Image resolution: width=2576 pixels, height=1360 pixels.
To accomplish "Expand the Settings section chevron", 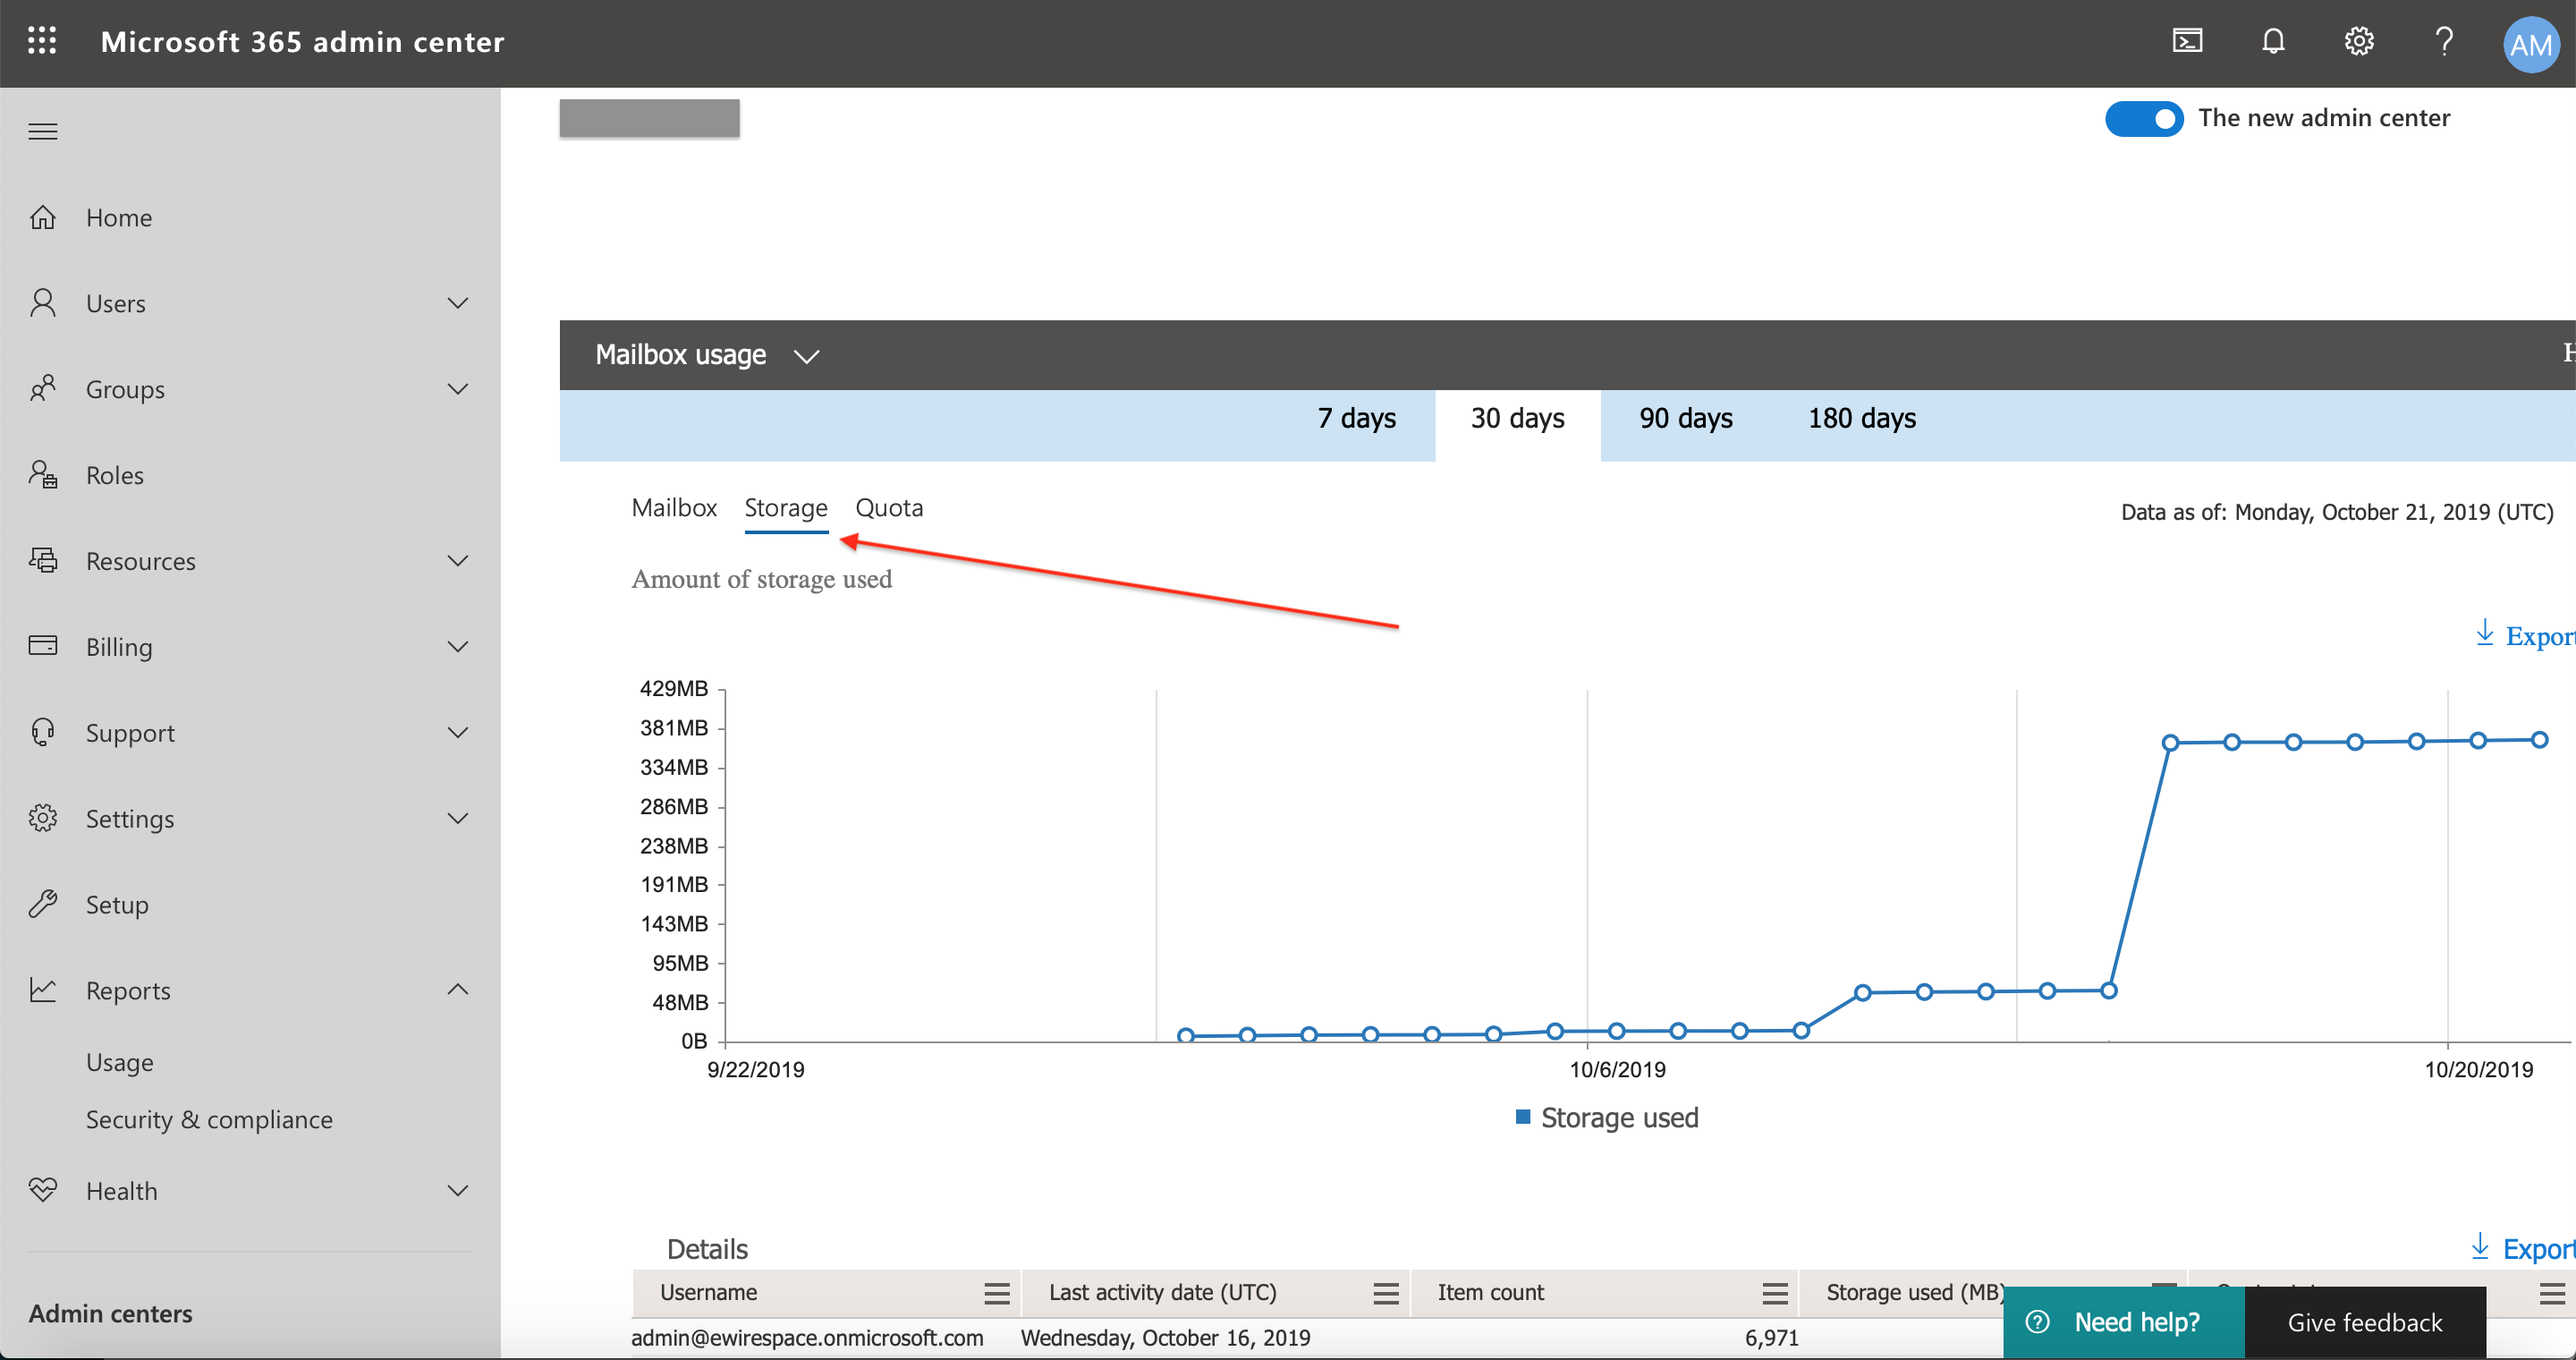I will pos(458,818).
